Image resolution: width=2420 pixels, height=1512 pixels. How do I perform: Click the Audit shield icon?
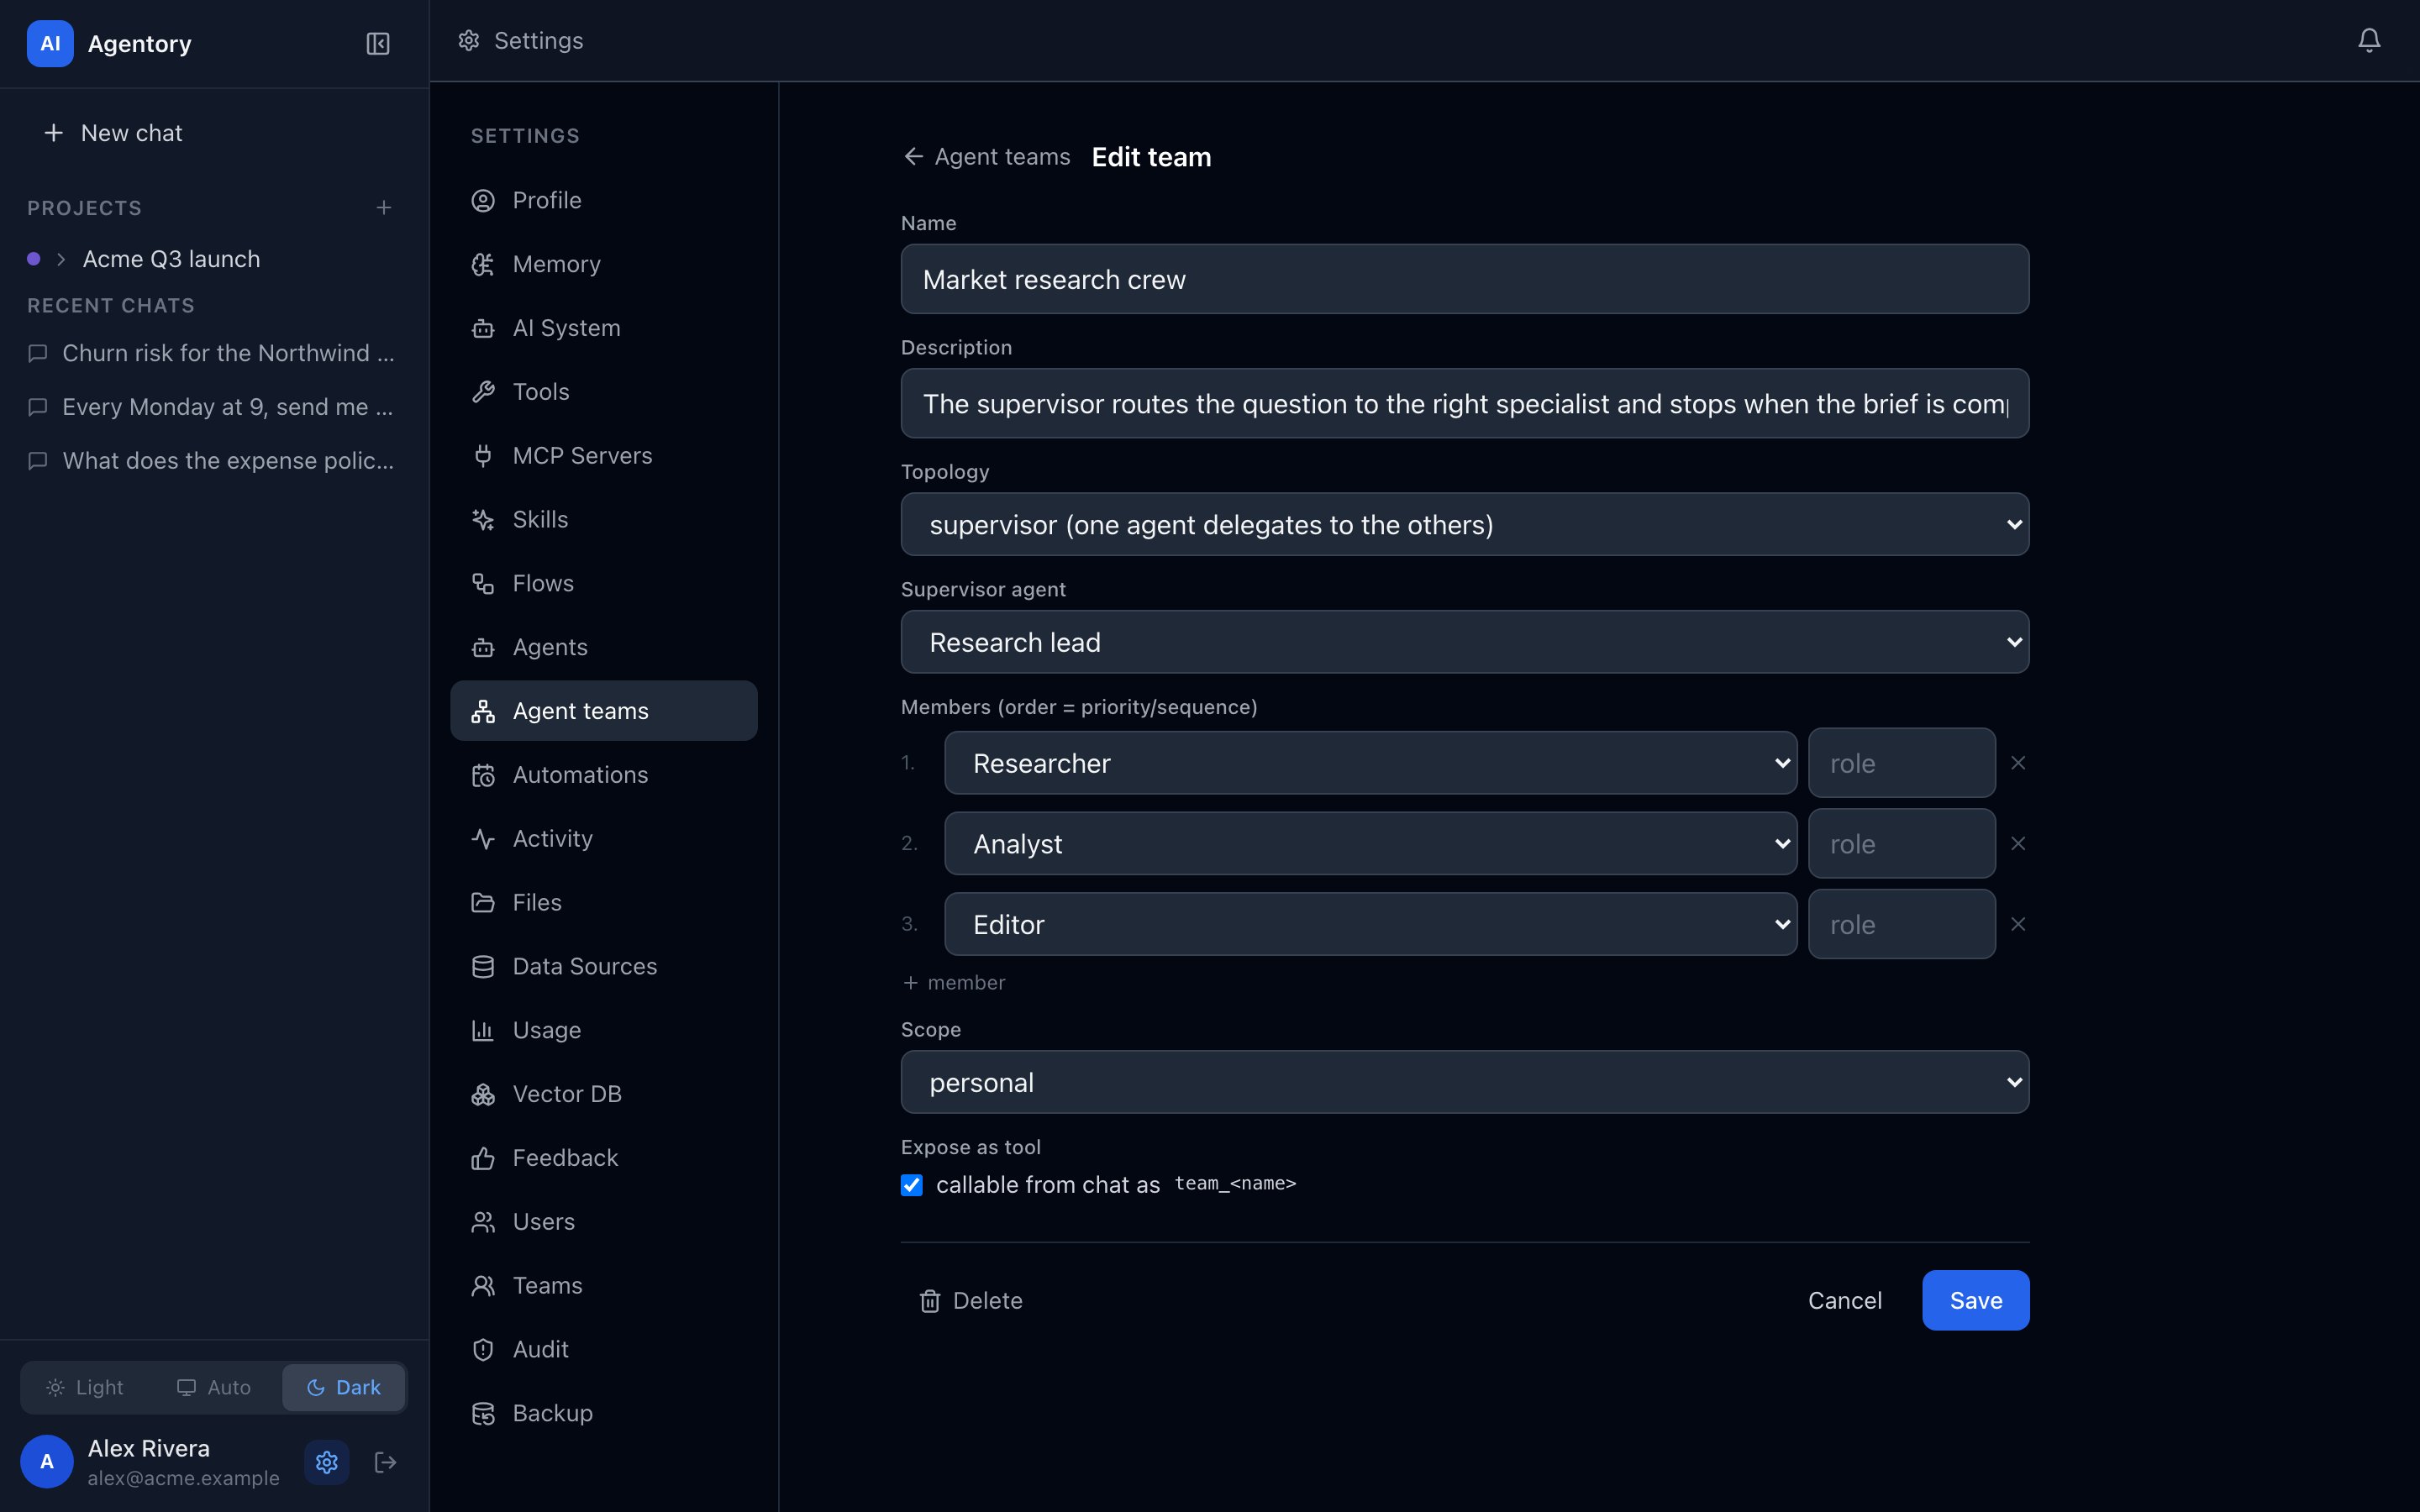483,1350
